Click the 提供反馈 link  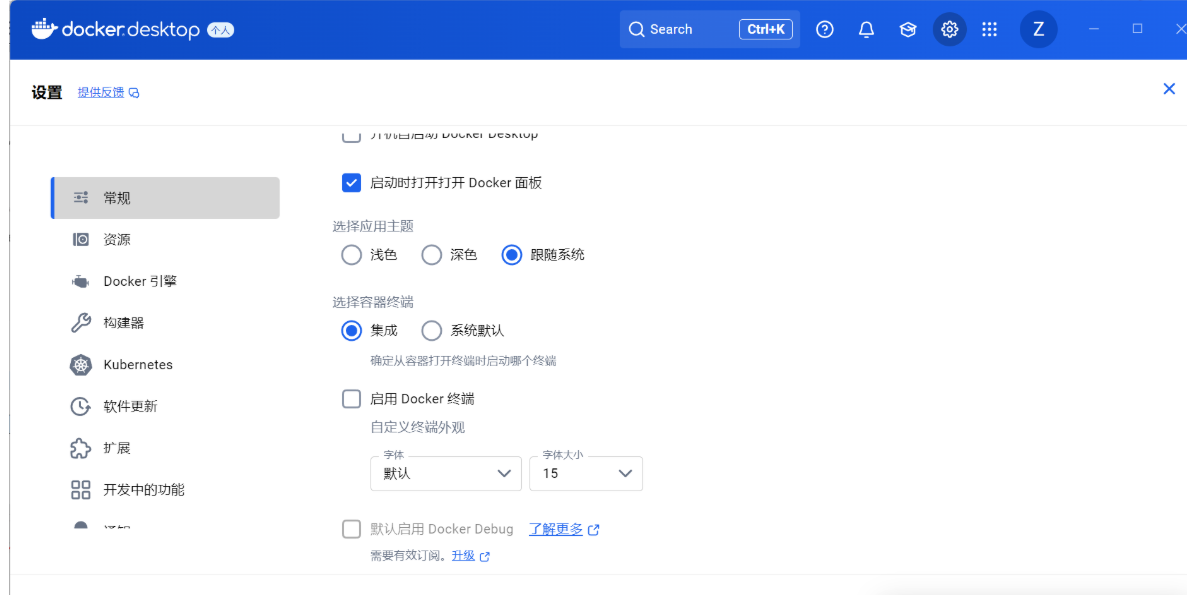click(101, 92)
